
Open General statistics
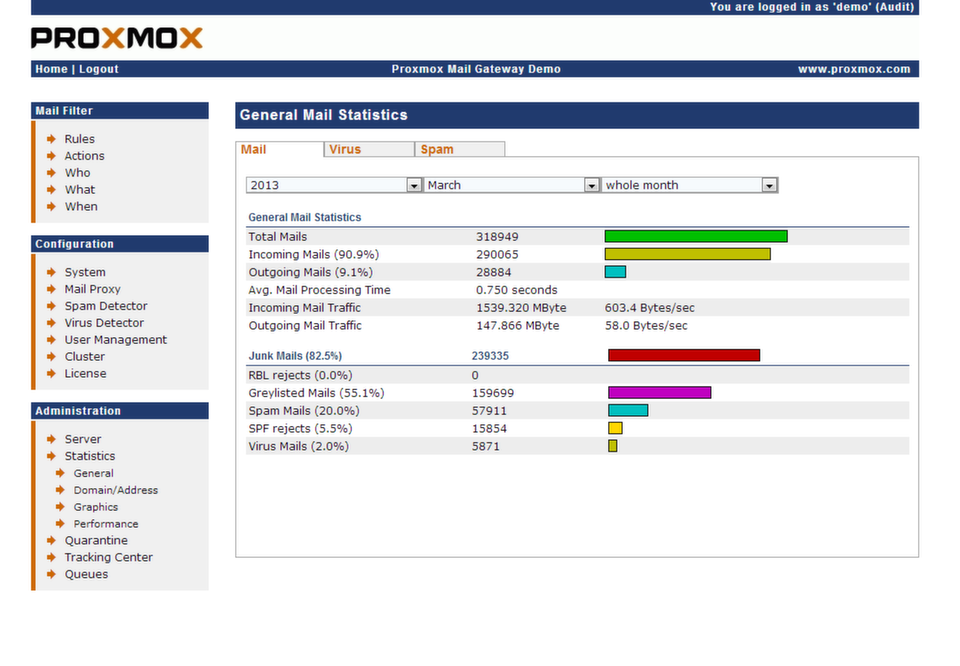[x=94, y=473]
